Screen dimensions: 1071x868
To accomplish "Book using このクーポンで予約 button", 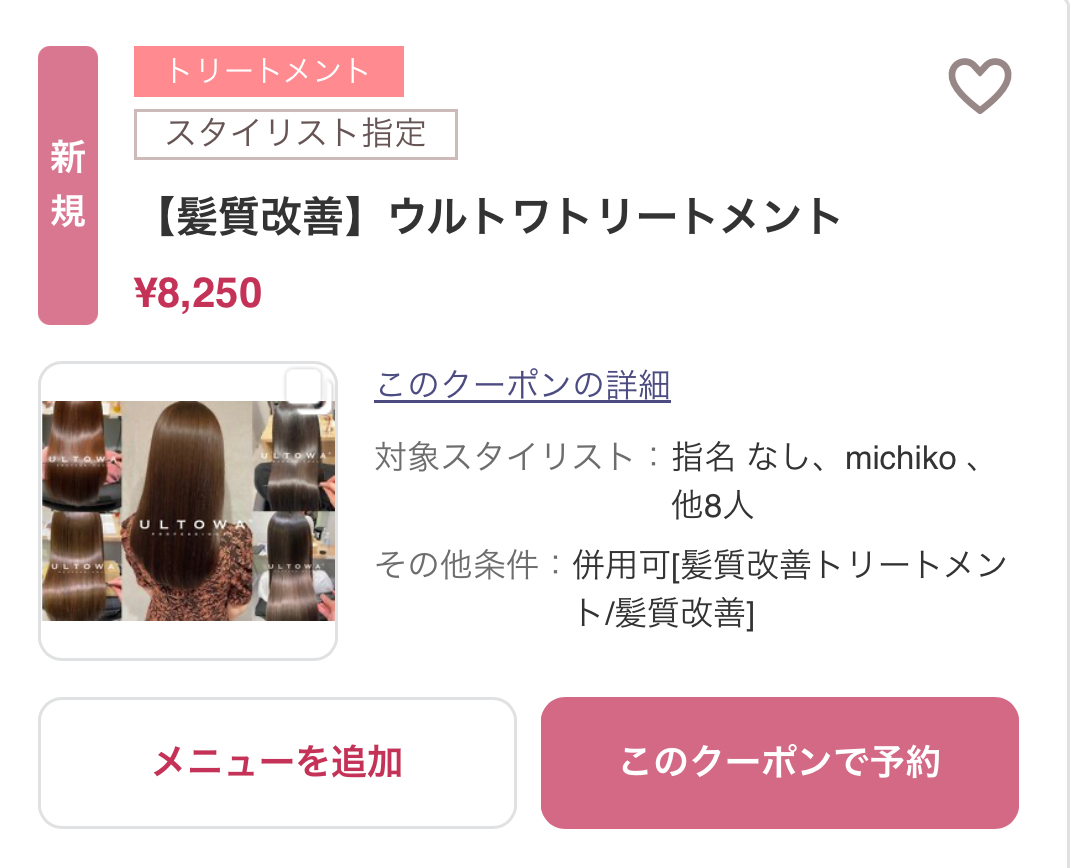I will [x=779, y=762].
